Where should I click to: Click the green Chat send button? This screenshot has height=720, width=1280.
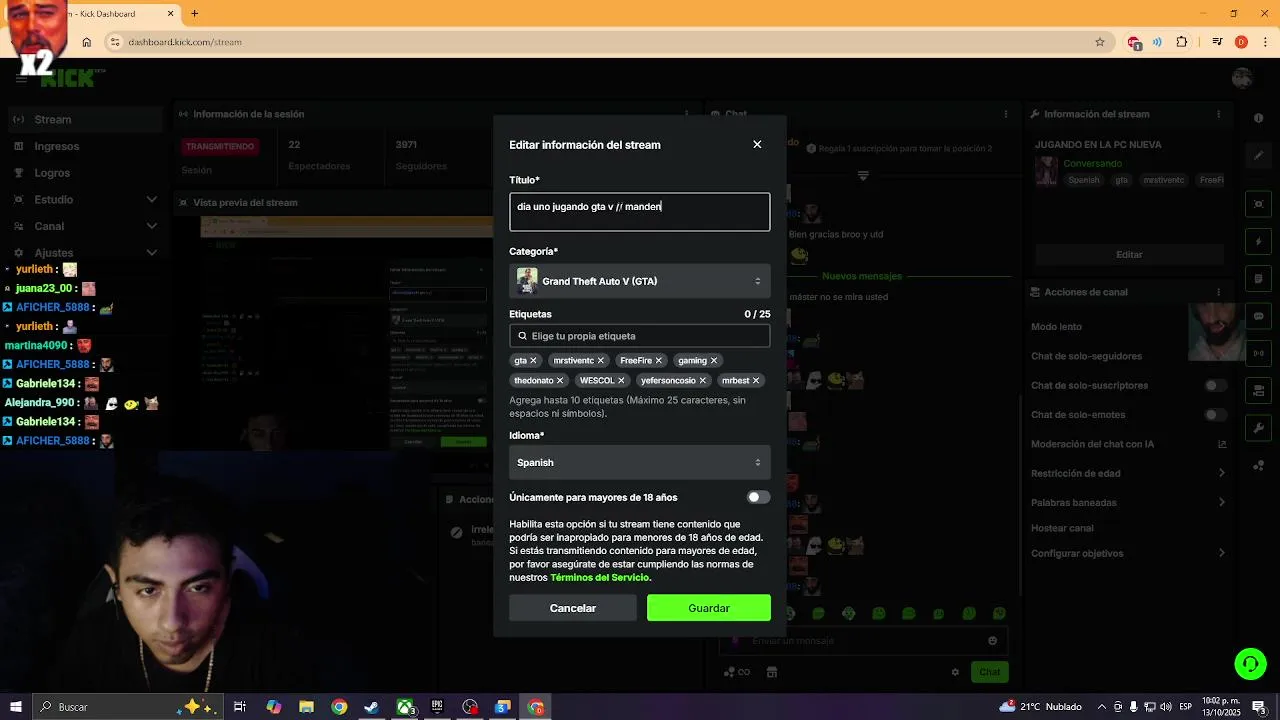[x=989, y=672]
